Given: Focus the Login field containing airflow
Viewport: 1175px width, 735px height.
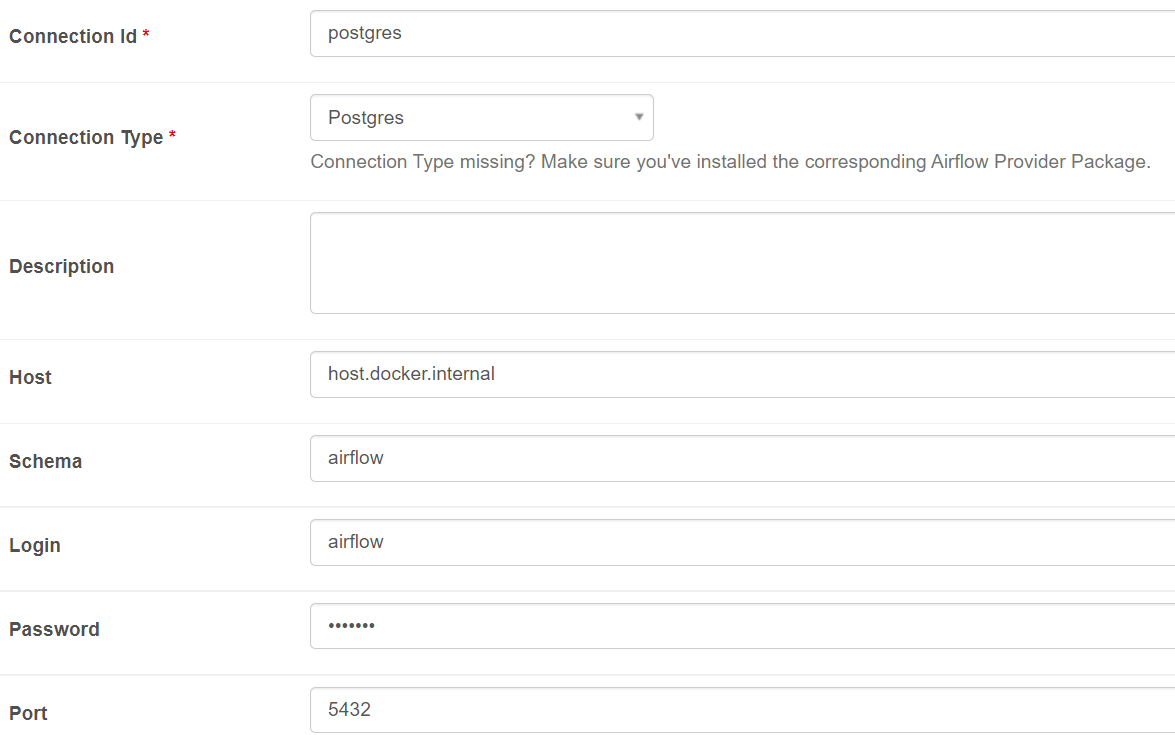Looking at the screenshot, I should [743, 542].
